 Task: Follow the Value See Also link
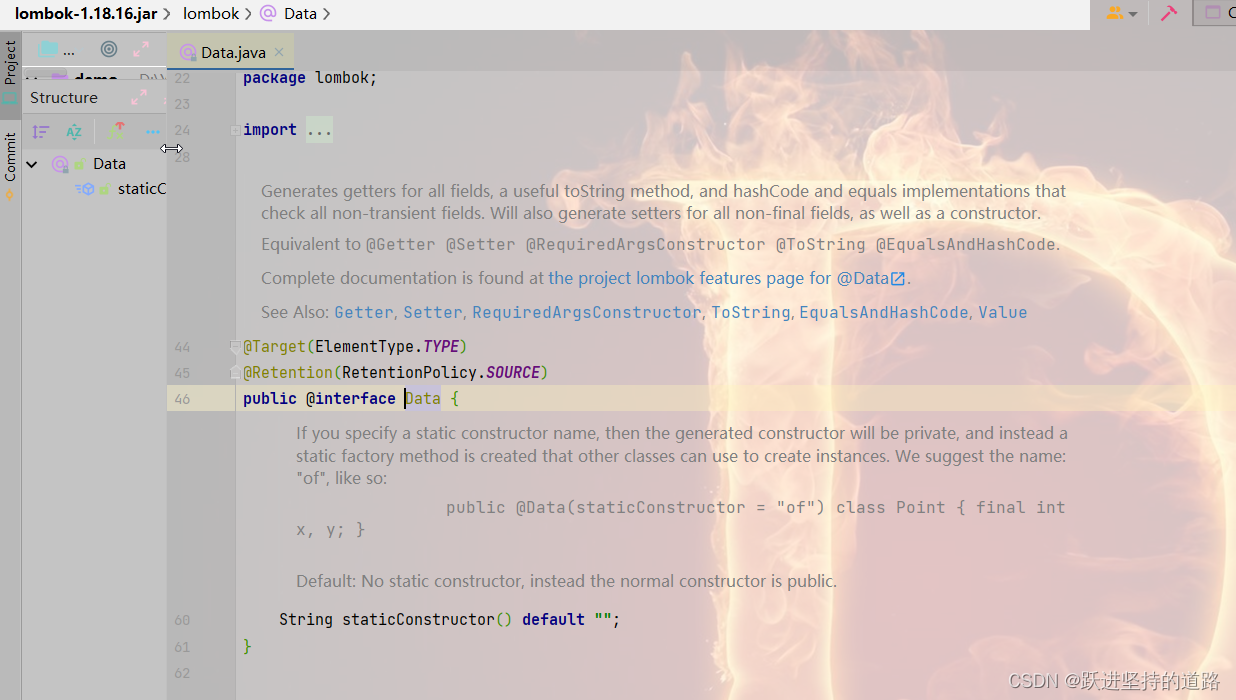pyautogui.click(x=1003, y=312)
